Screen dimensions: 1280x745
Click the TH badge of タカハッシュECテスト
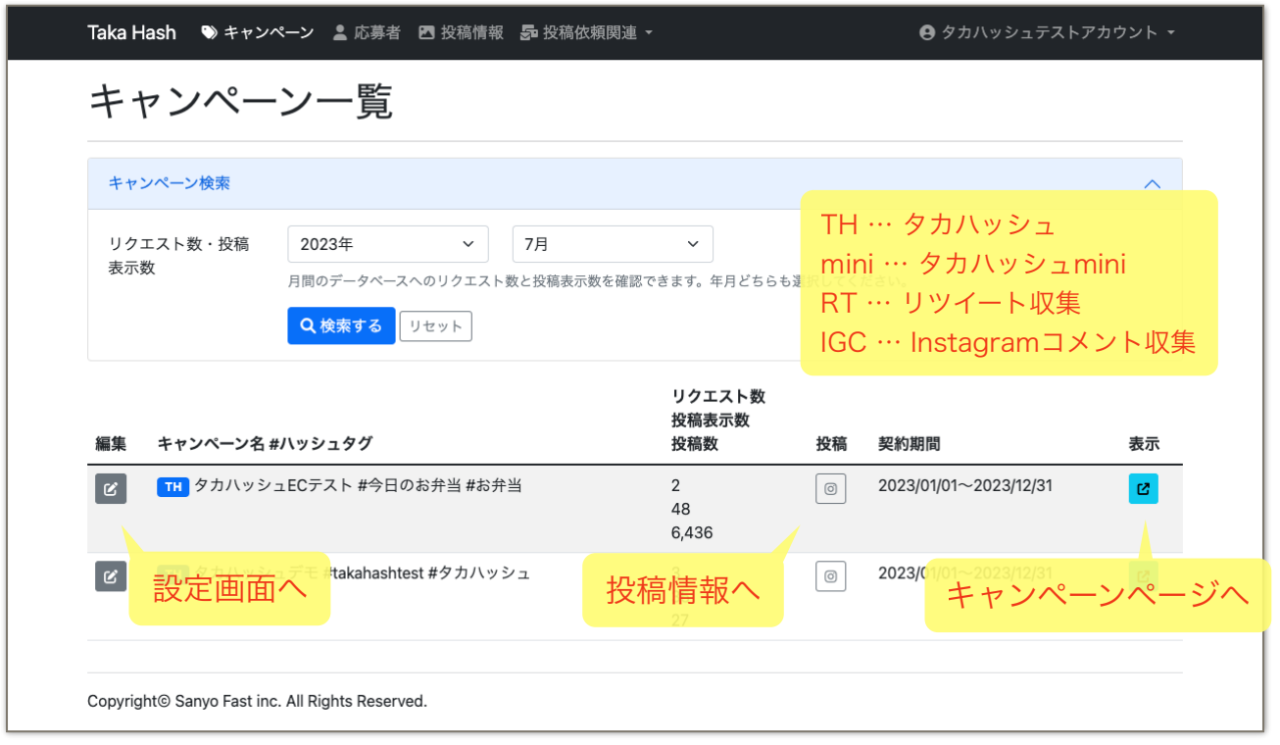click(x=173, y=487)
